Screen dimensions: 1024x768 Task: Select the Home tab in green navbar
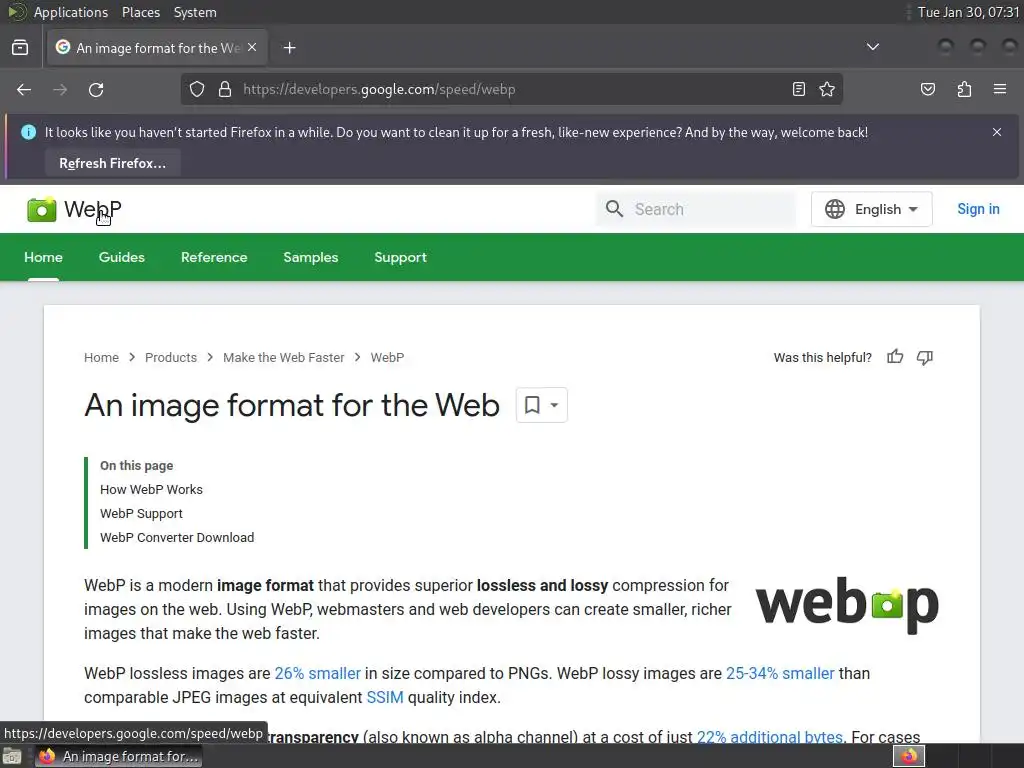coord(43,257)
